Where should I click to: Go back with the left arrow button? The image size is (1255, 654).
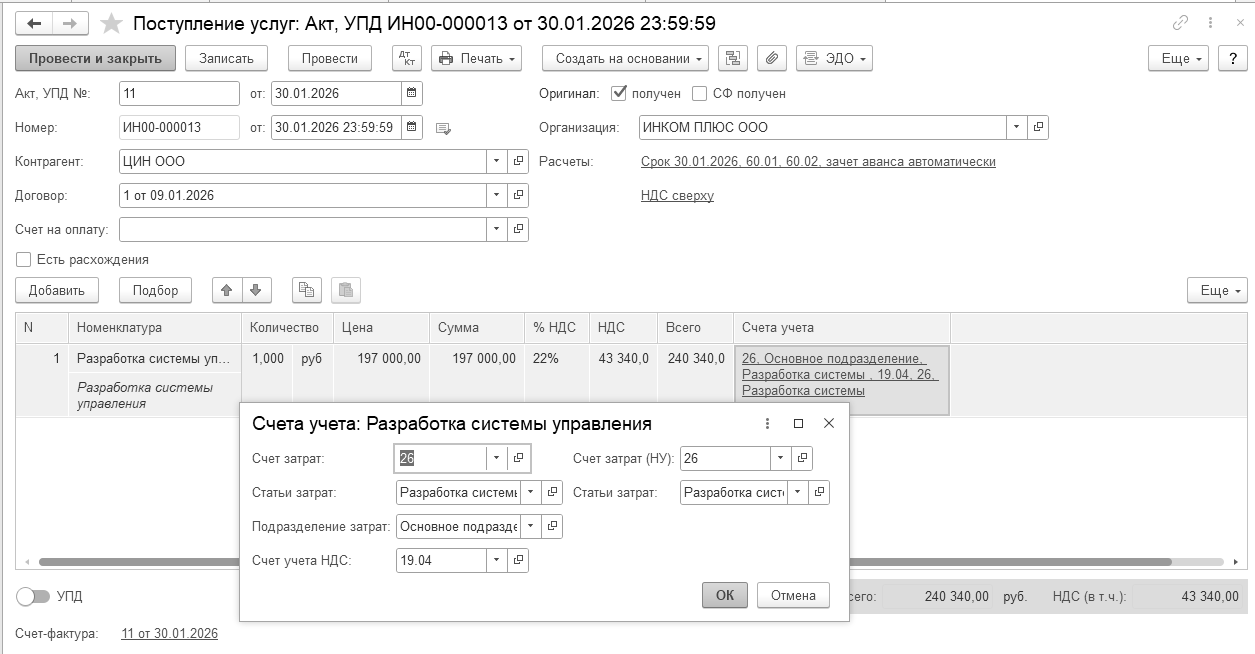coord(34,23)
